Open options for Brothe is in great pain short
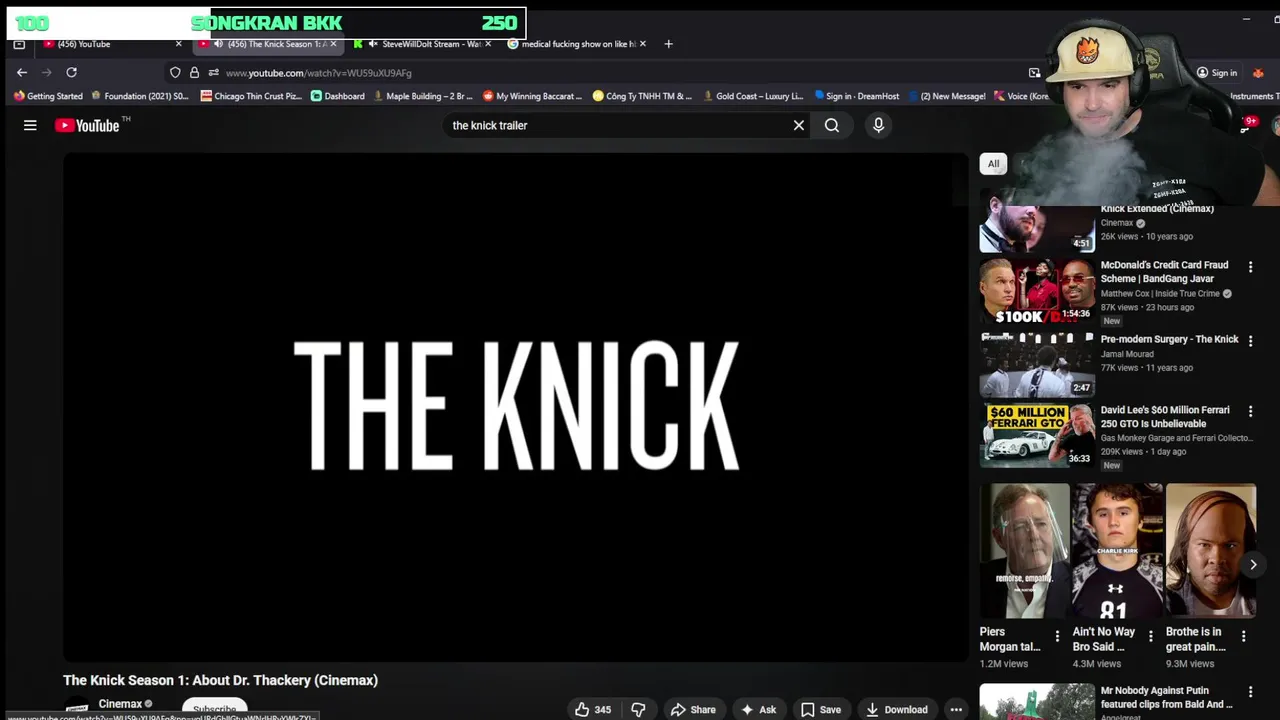Image resolution: width=1280 pixels, height=720 pixels. (x=1244, y=636)
